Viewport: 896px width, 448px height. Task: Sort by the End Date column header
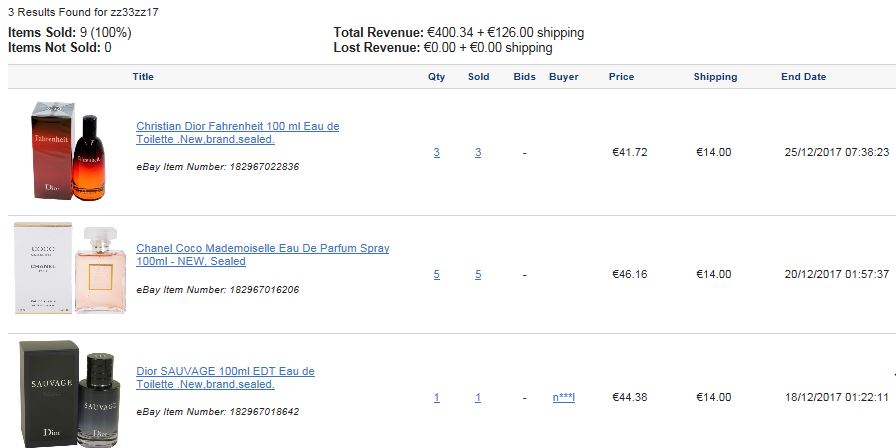(x=803, y=77)
